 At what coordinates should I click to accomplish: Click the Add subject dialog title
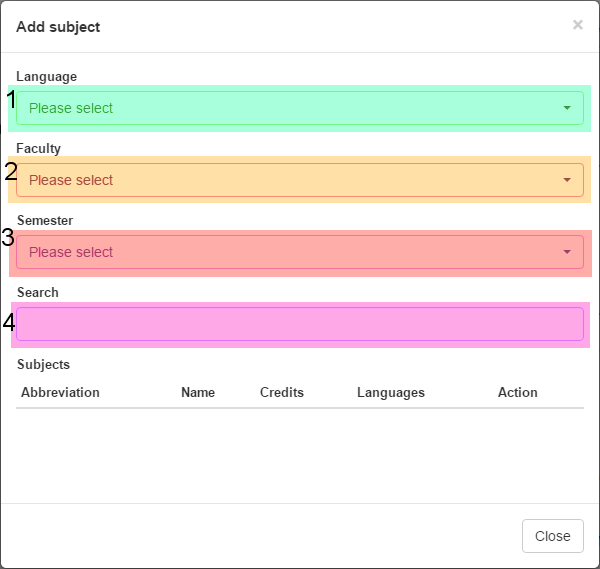click(58, 27)
